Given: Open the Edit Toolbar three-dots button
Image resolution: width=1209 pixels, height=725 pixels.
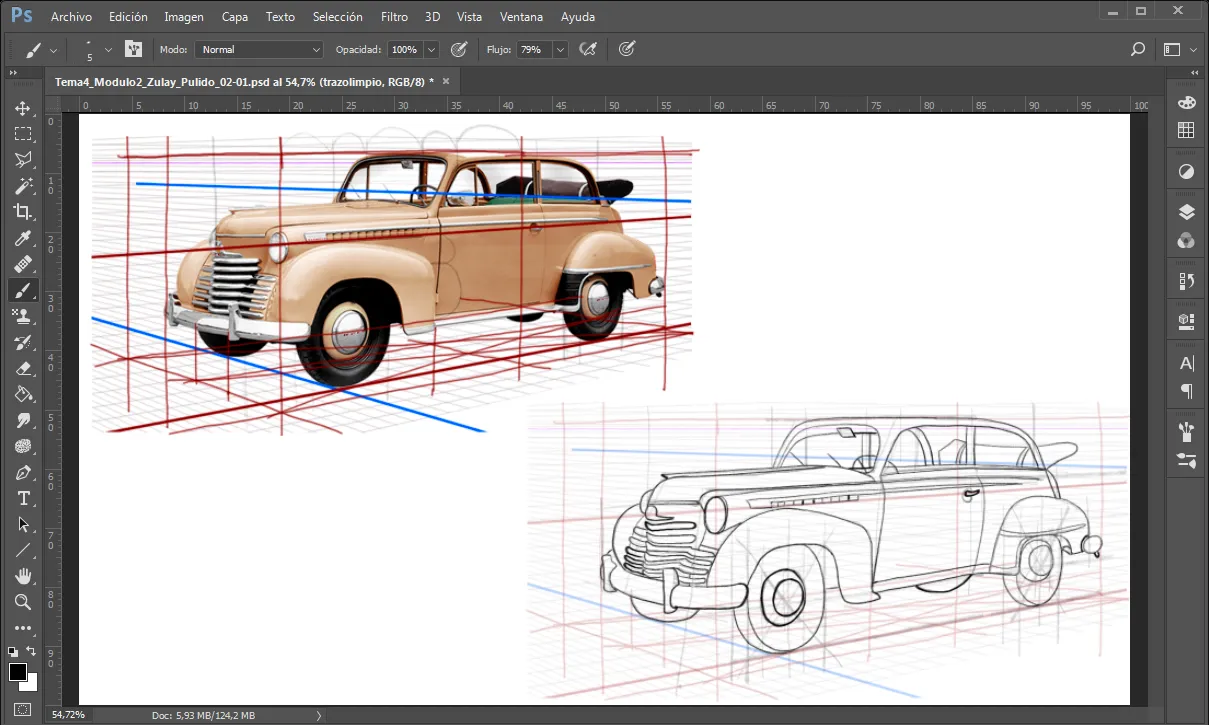Looking at the screenshot, I should (23, 628).
